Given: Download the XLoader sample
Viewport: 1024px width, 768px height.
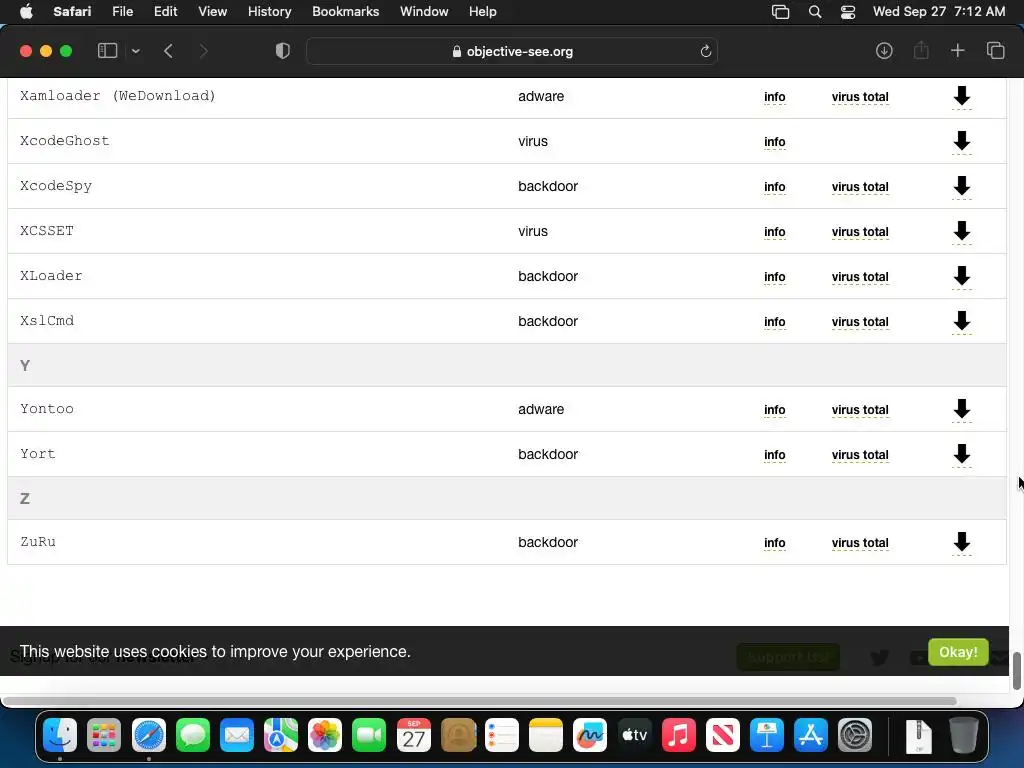Looking at the screenshot, I should (961, 276).
